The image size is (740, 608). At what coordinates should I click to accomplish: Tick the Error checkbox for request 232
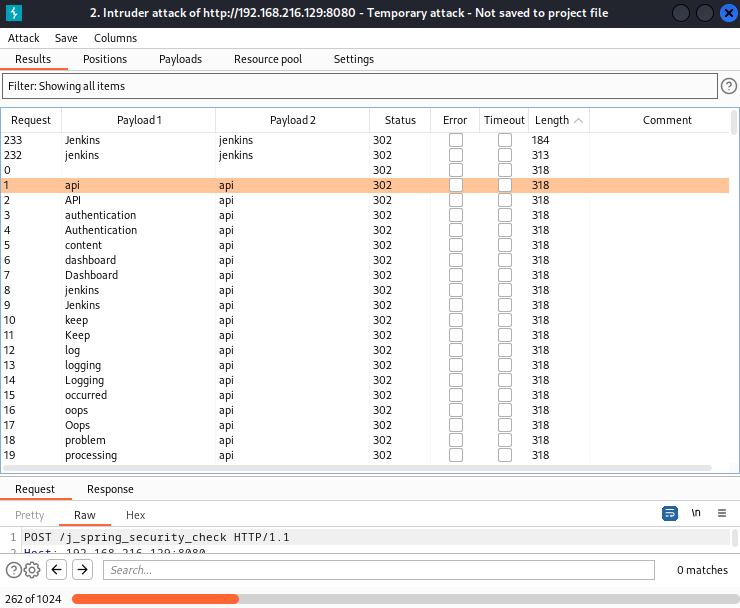point(456,155)
